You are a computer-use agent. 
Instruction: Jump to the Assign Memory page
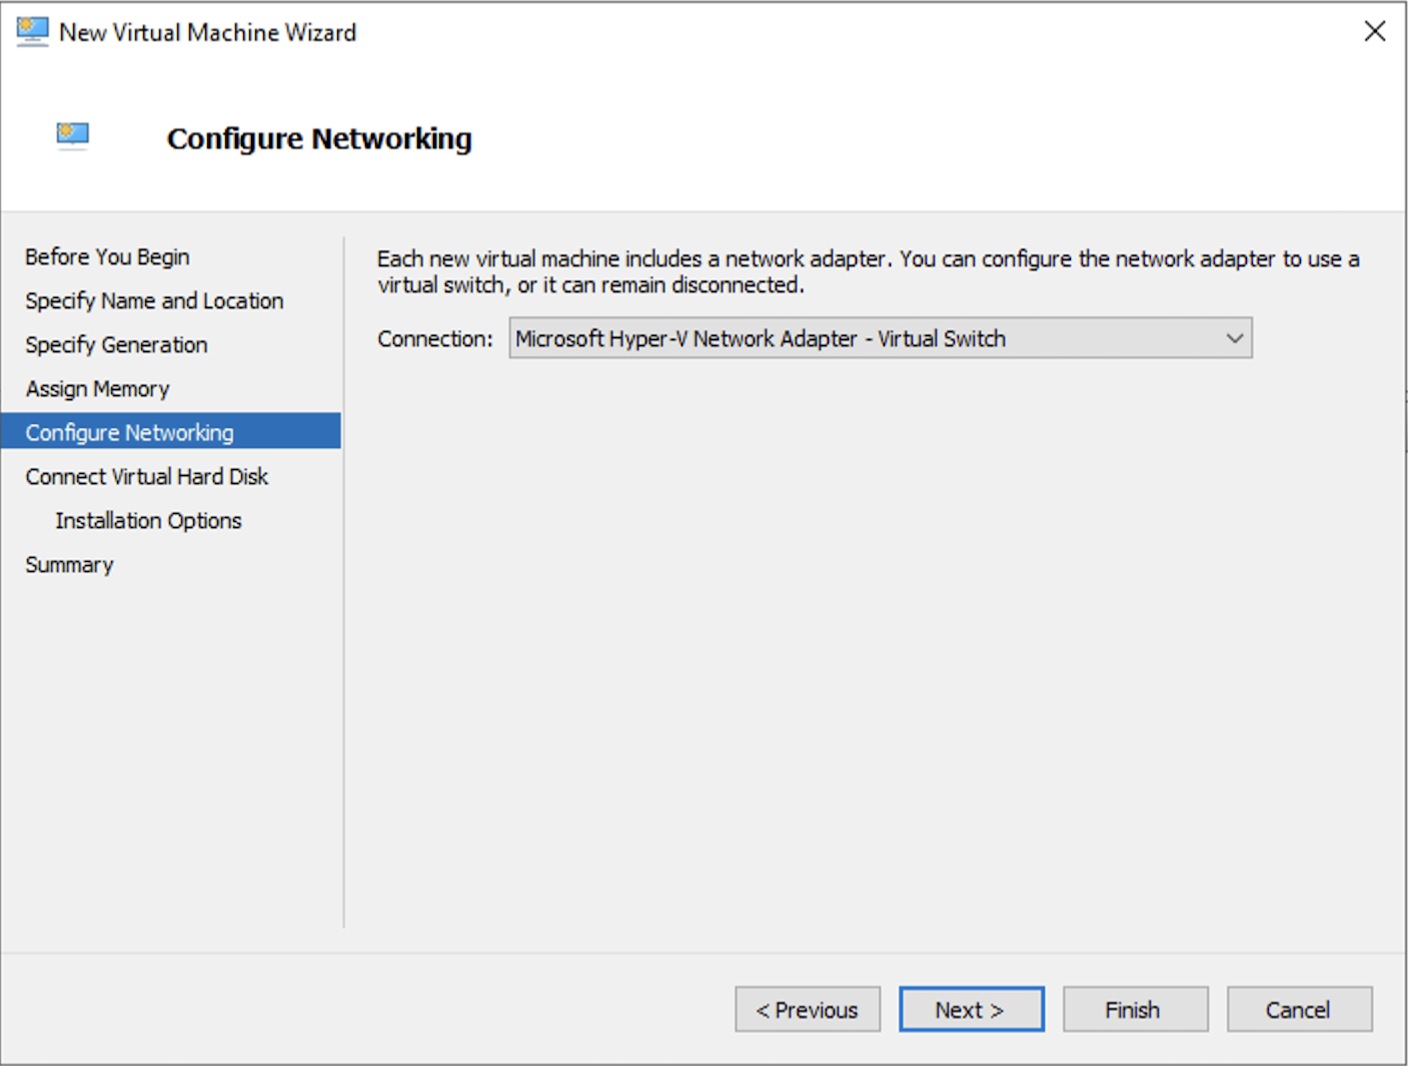[97, 388]
